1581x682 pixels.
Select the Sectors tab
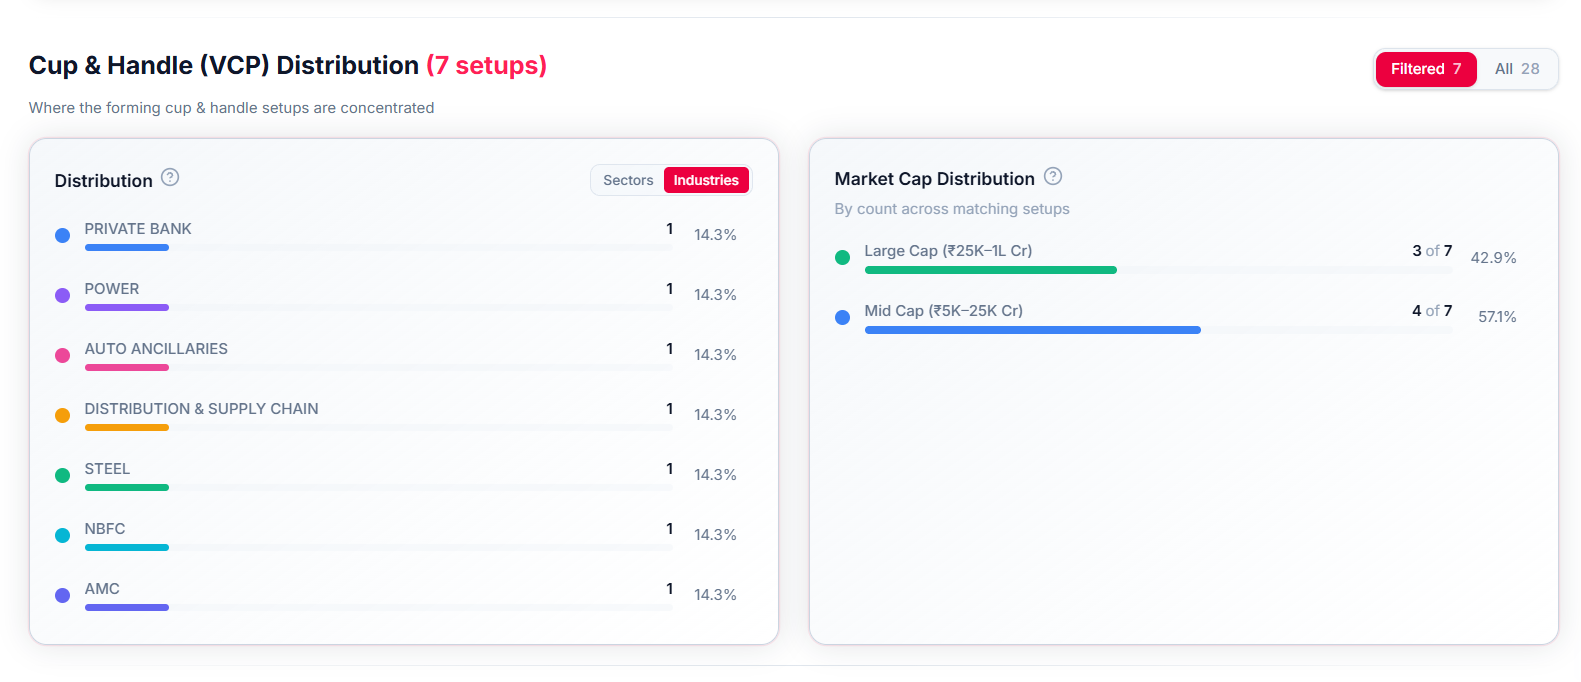pyautogui.click(x=628, y=180)
